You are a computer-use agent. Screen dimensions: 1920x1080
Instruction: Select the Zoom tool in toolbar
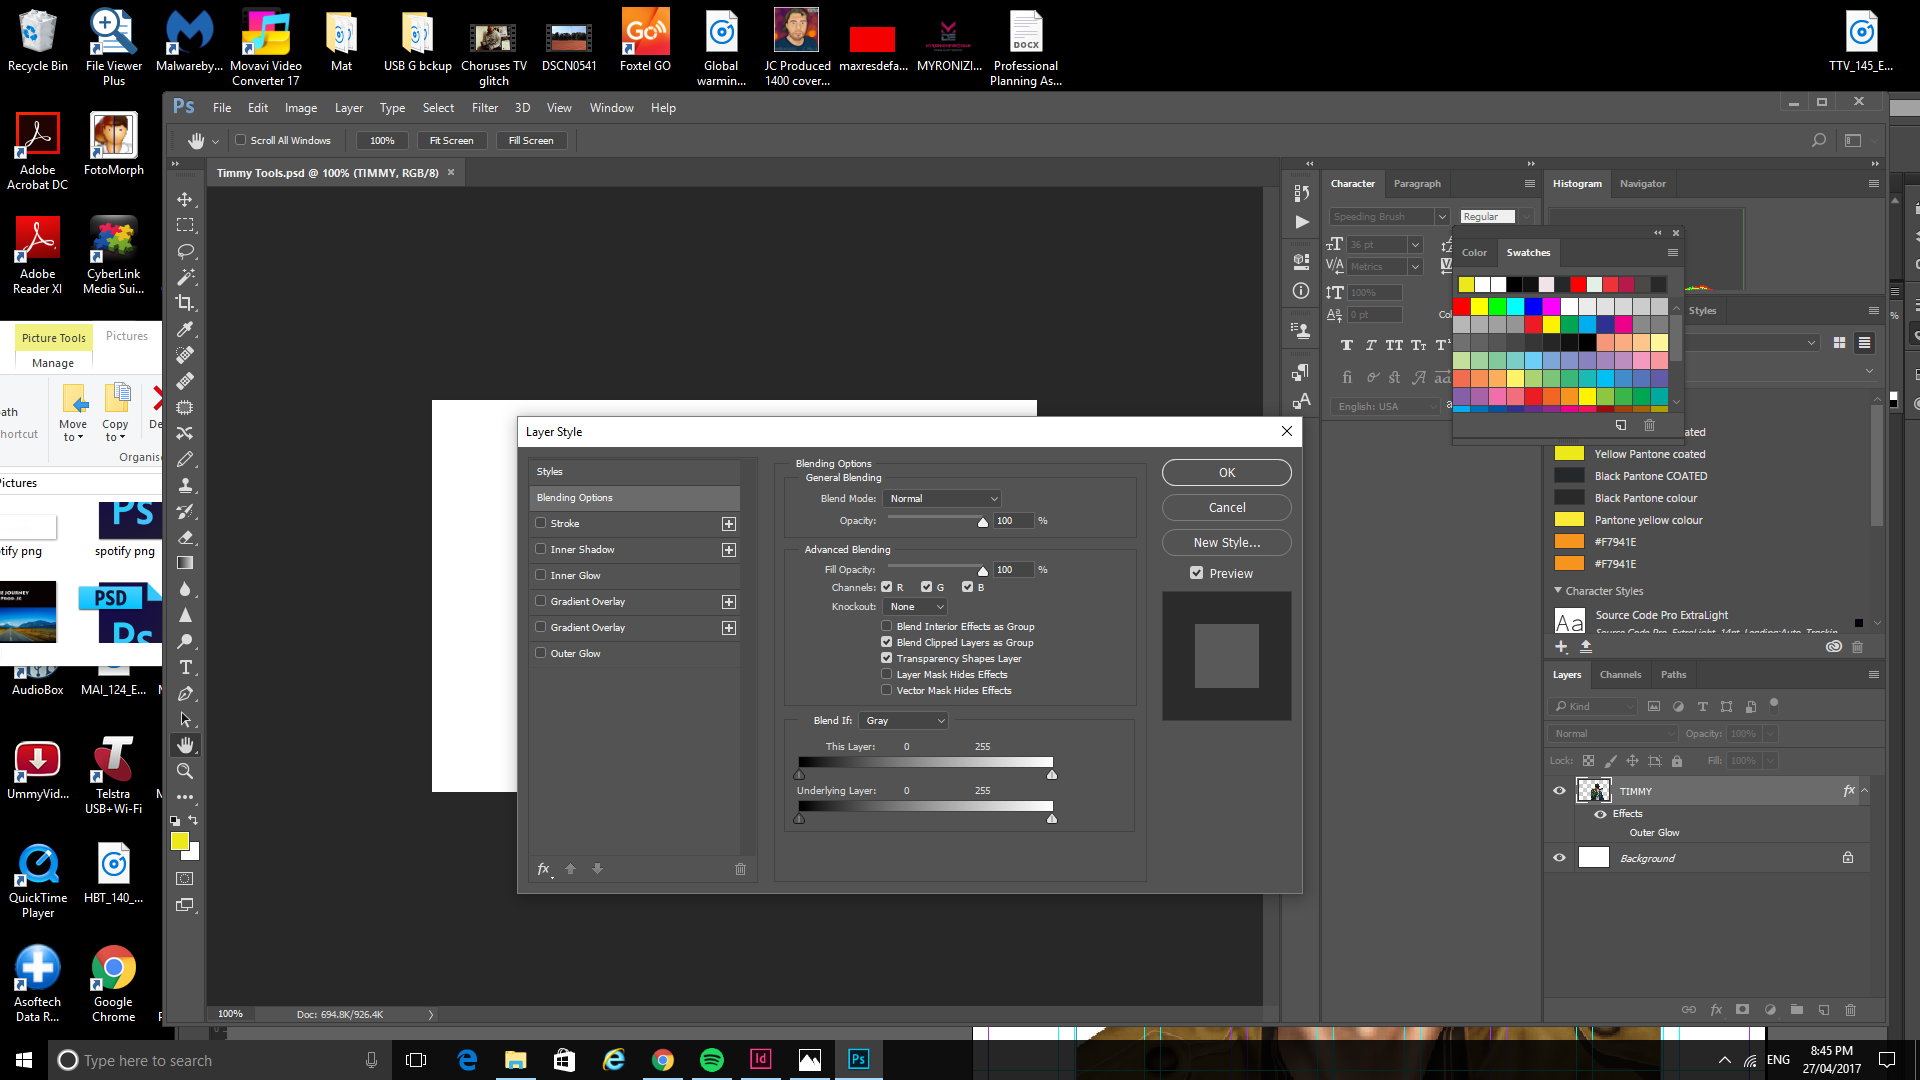click(x=186, y=770)
